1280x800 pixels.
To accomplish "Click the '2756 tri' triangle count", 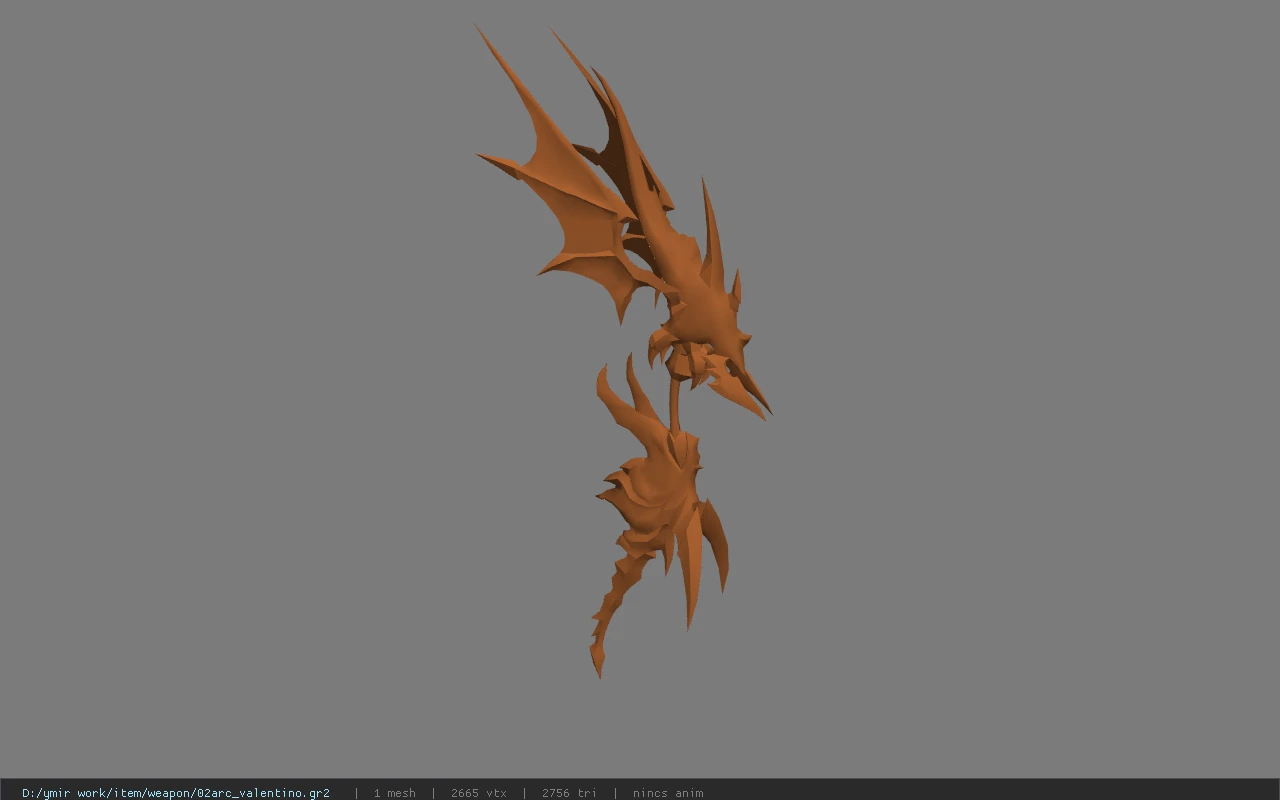I will click(x=569, y=793).
